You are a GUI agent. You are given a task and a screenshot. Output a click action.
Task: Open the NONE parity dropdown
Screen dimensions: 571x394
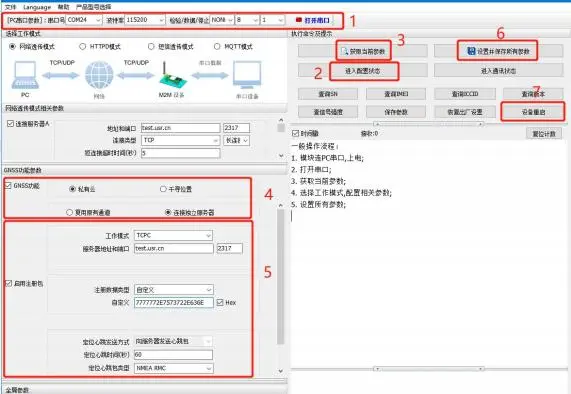pos(222,20)
